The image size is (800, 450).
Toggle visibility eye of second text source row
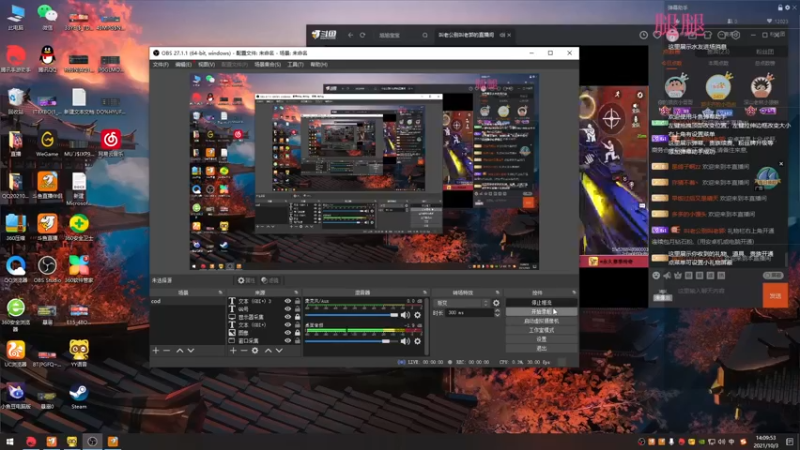tap(288, 309)
